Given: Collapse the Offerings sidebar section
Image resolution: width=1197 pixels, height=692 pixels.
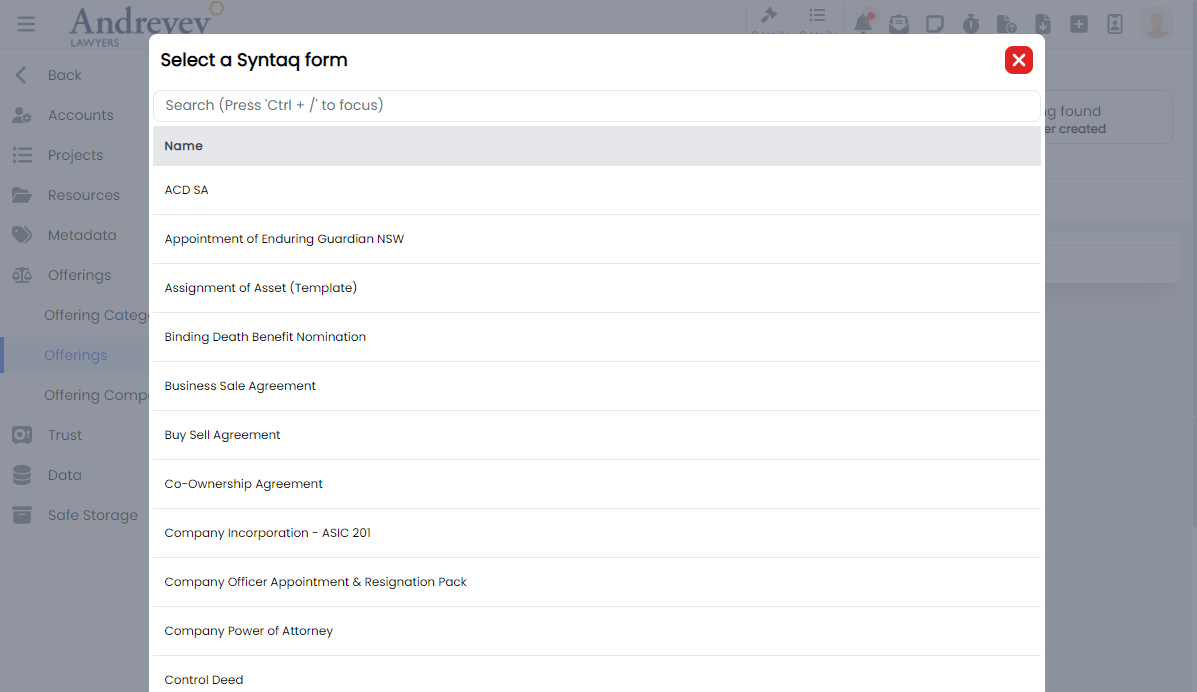Looking at the screenshot, I should pos(79,275).
